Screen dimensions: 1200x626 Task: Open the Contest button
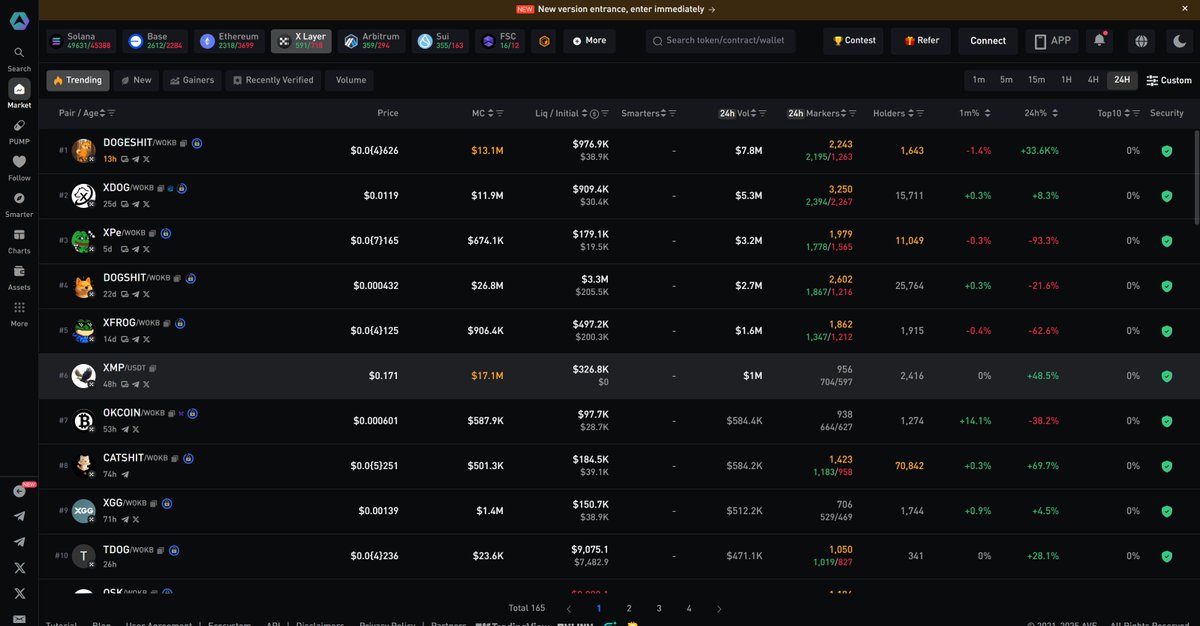[854, 41]
